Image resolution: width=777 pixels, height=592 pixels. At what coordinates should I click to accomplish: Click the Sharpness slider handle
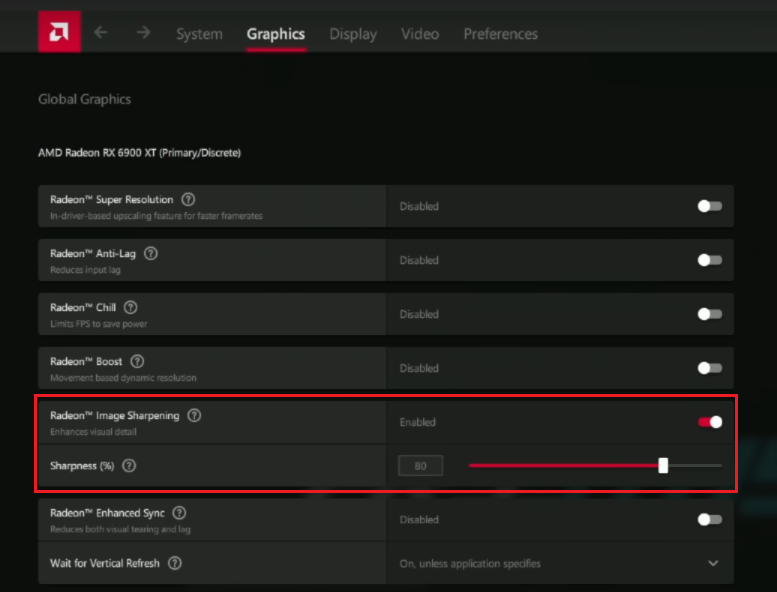[x=663, y=465]
